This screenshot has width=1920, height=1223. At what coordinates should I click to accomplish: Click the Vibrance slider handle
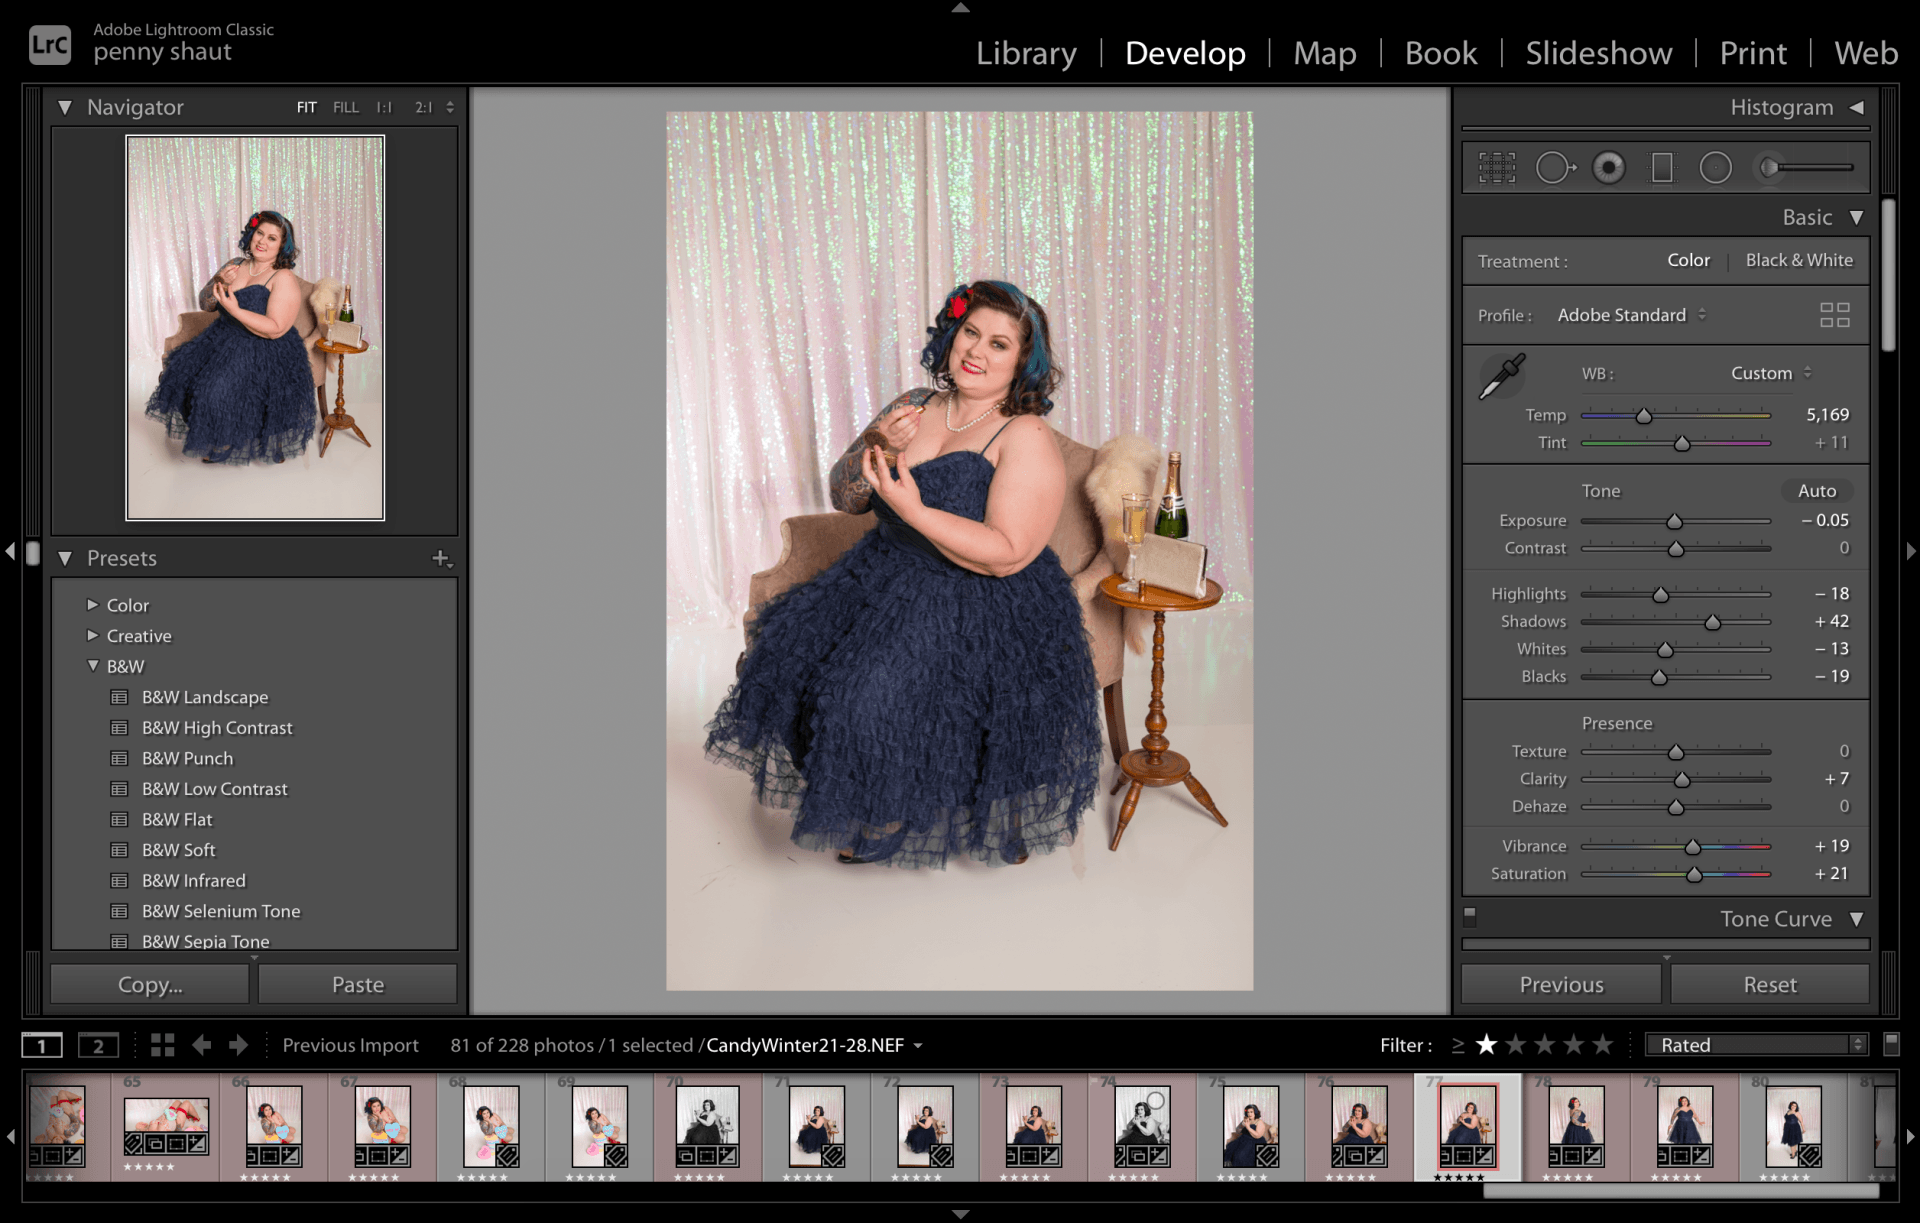1693,847
